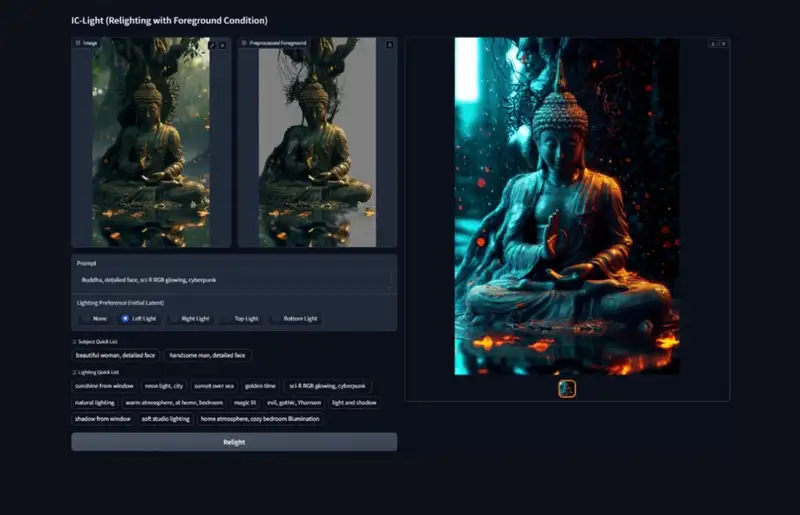Image resolution: width=800 pixels, height=515 pixels.
Task: Apply 'shadow from window' lighting preset
Action: pyautogui.click(x=103, y=419)
